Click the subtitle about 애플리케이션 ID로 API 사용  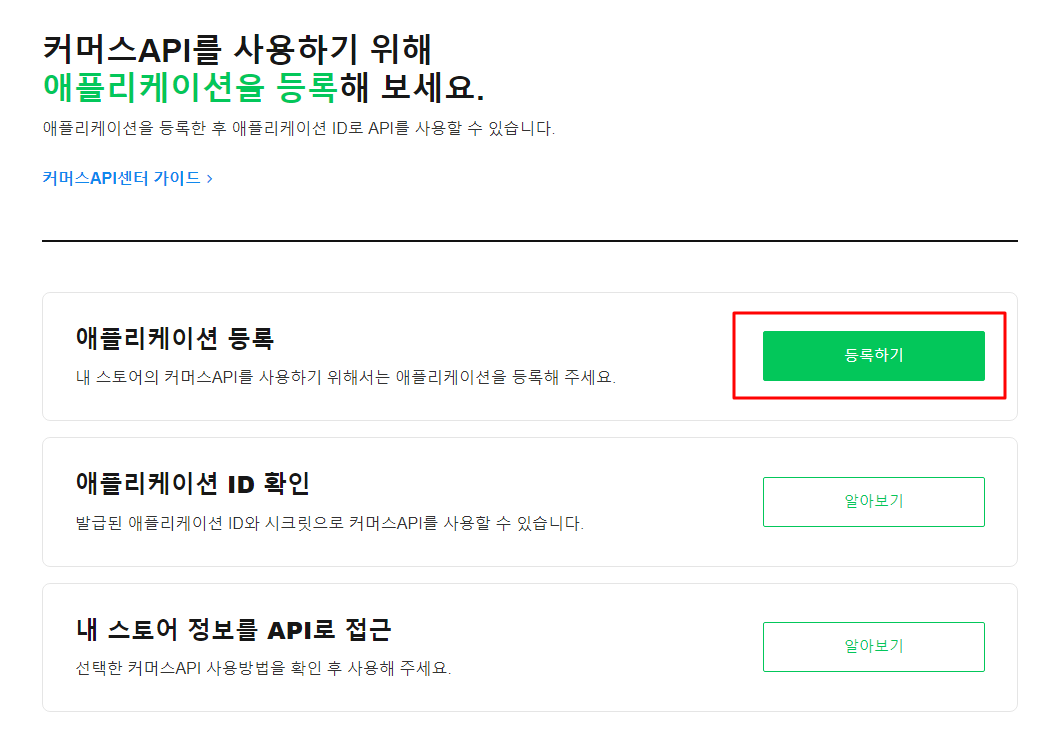(298, 129)
